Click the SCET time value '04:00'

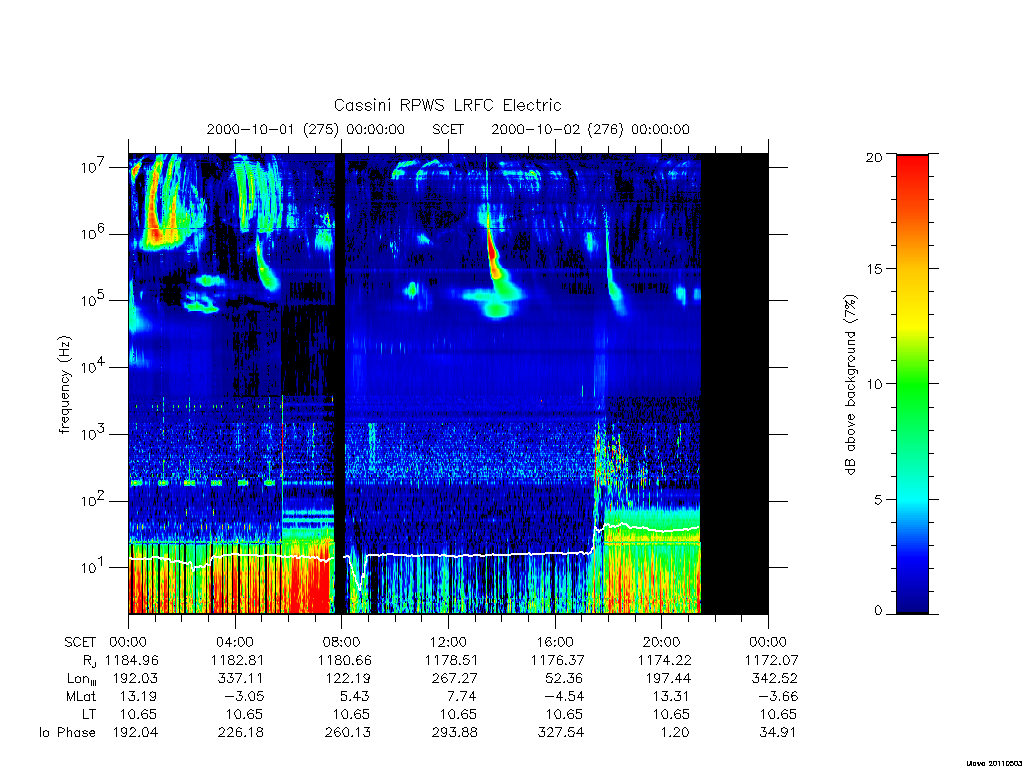(235, 642)
